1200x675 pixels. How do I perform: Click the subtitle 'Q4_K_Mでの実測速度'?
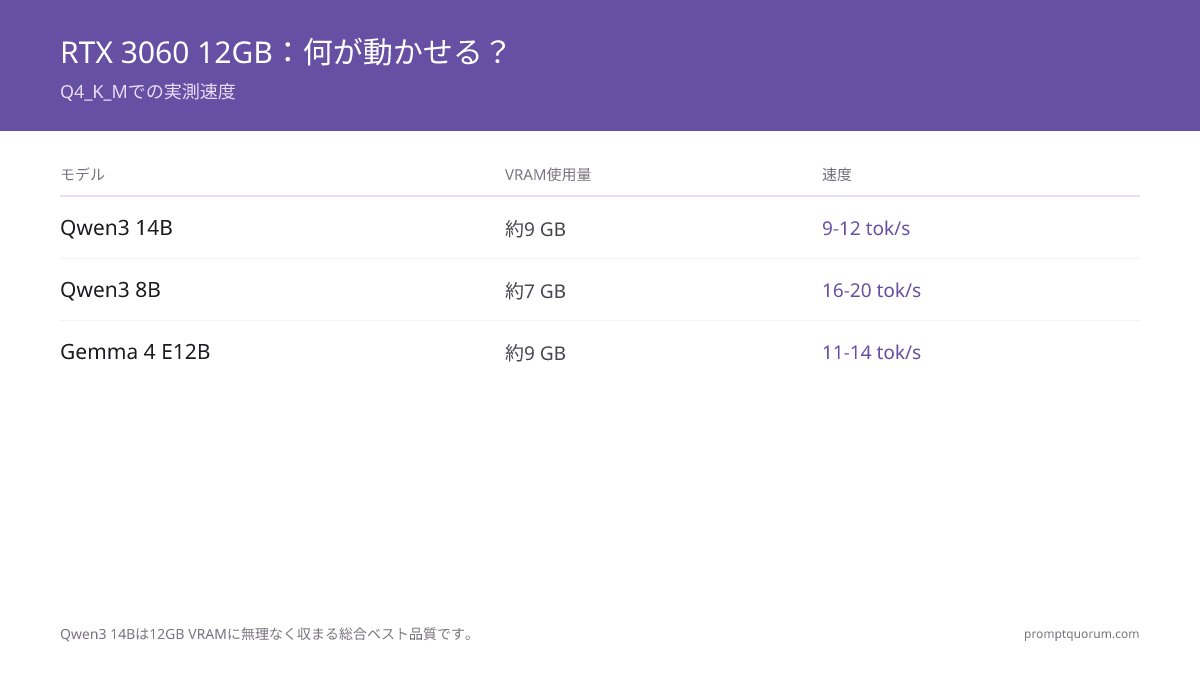148,92
